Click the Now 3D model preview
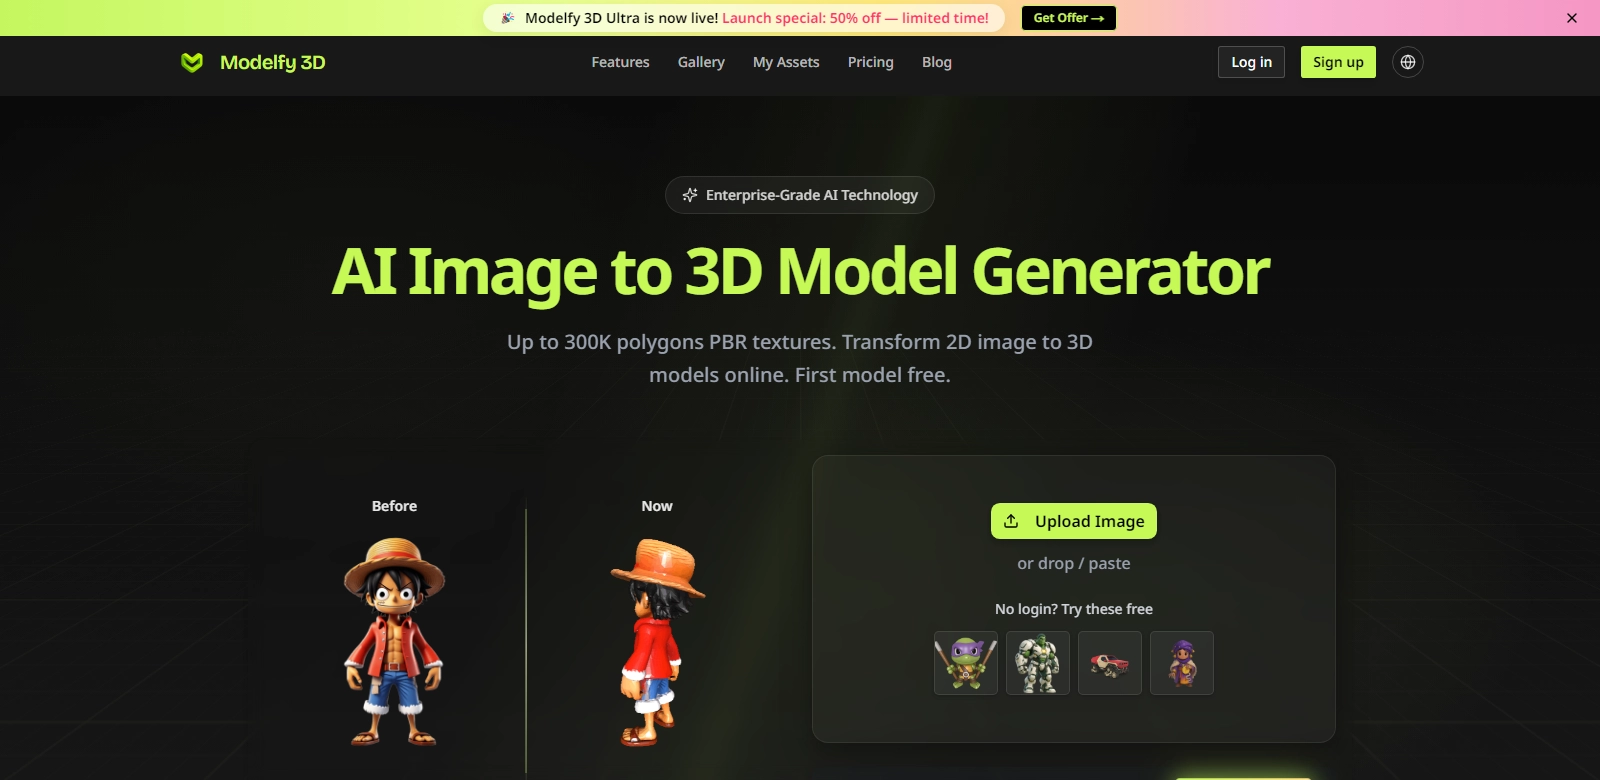This screenshot has width=1600, height=780. 657,642
